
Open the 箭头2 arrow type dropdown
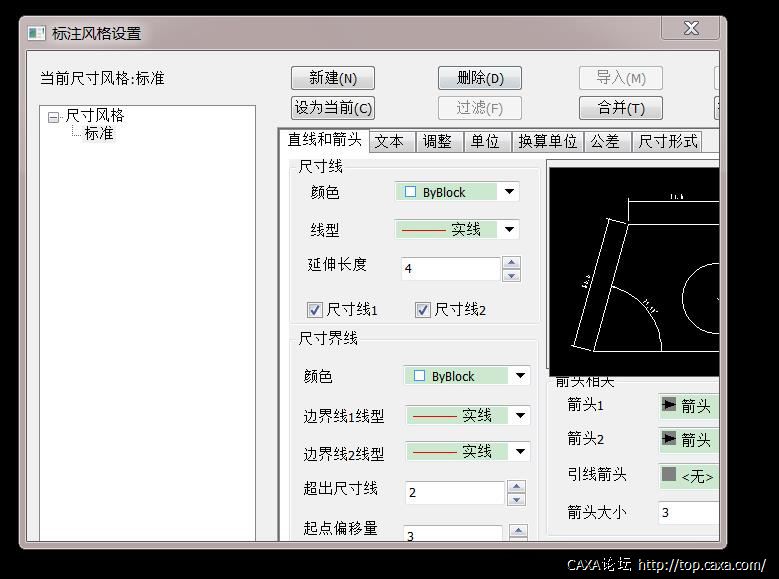(689, 440)
